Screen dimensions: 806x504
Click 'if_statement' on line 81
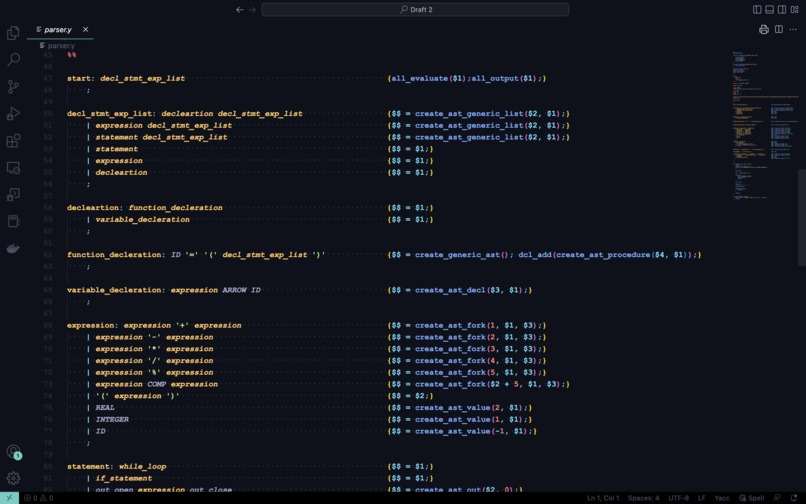(x=123, y=478)
